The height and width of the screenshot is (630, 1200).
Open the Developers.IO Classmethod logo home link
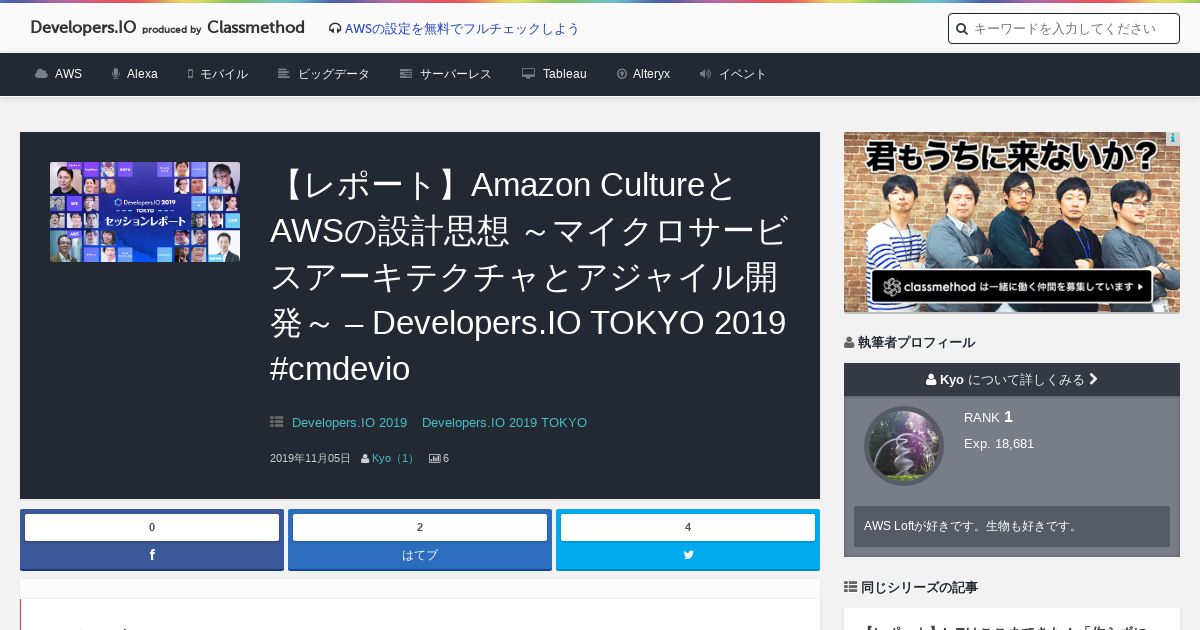[x=167, y=28]
